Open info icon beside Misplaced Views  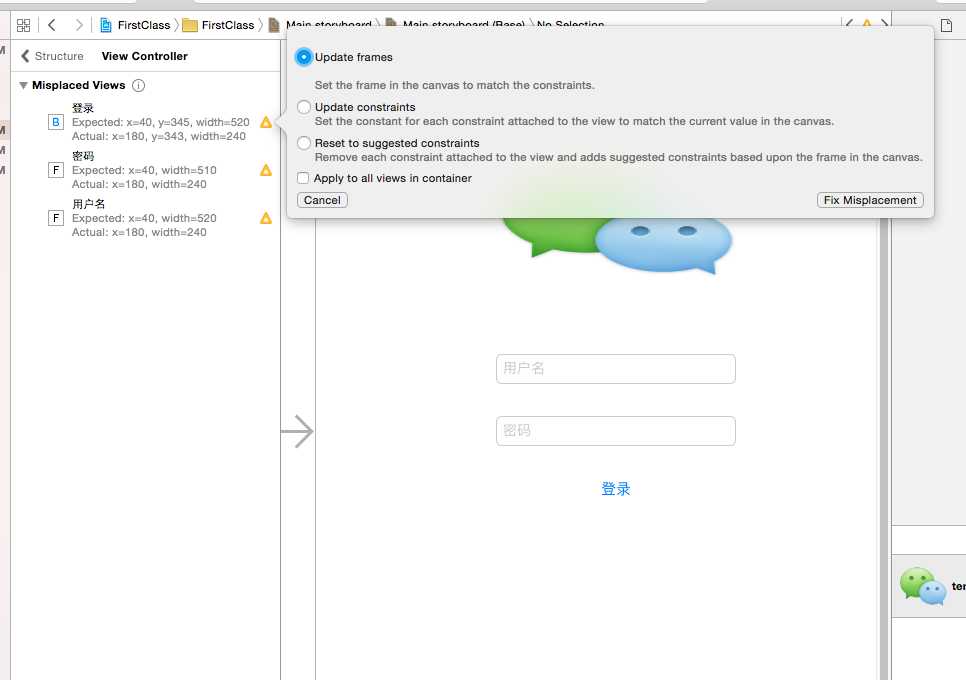(x=139, y=86)
